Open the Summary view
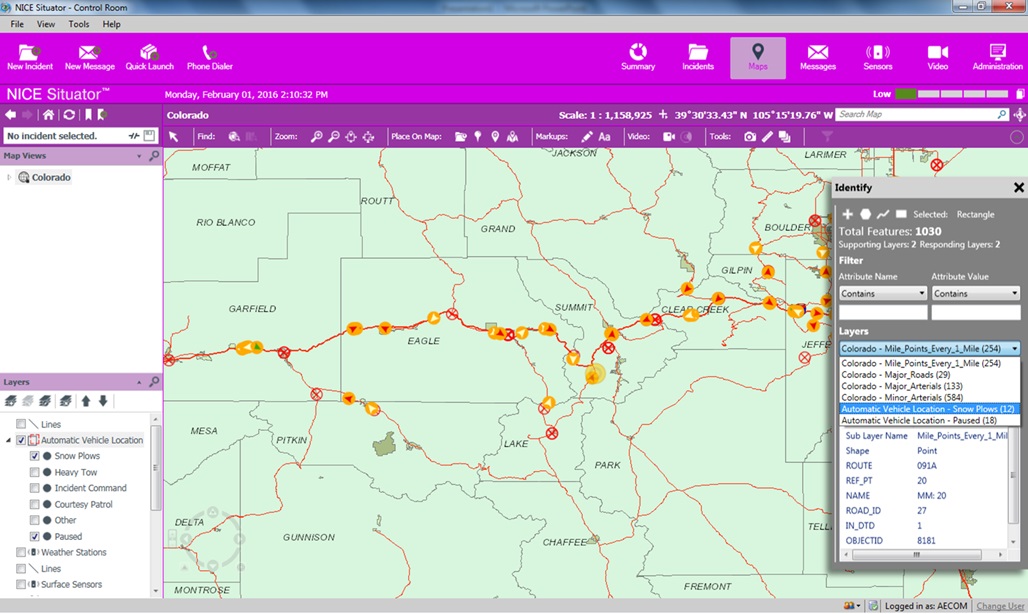This screenshot has width=1028, height=614. pyautogui.click(x=638, y=57)
